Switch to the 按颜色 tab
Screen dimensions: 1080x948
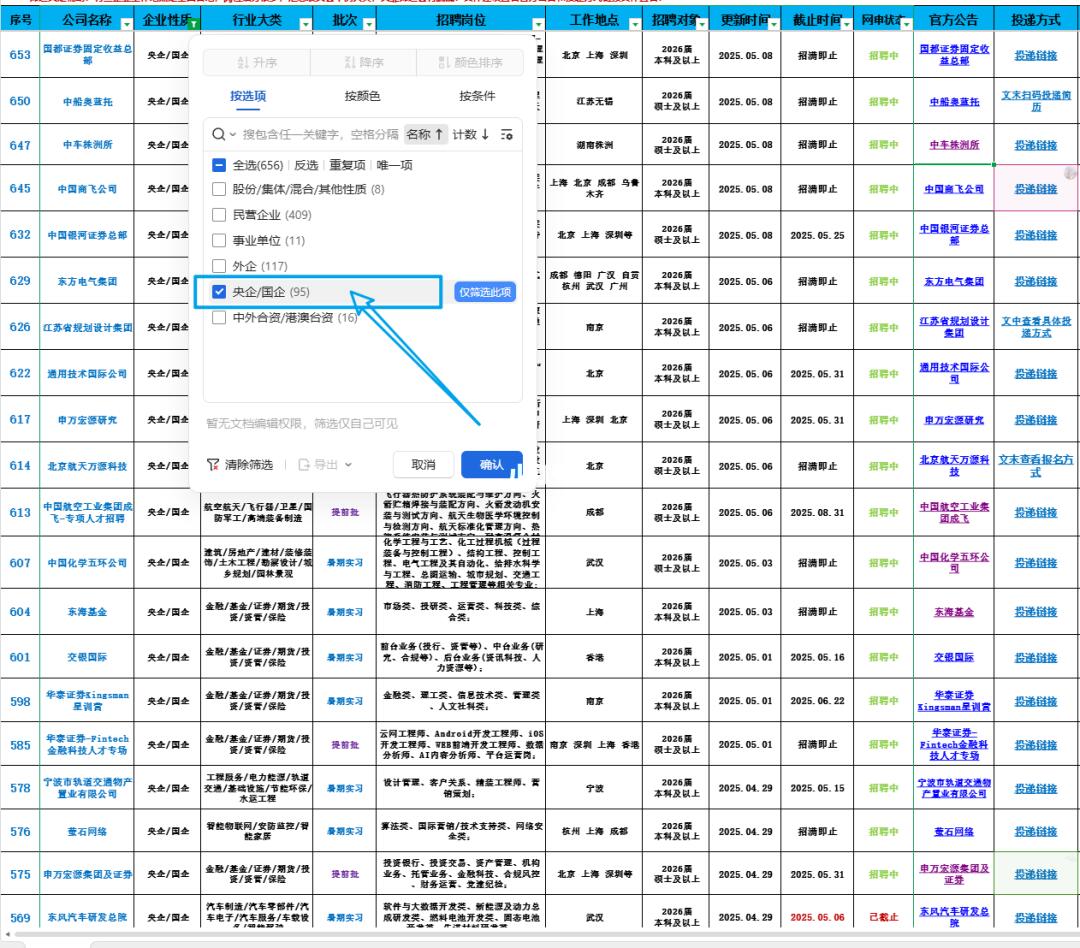click(x=362, y=96)
